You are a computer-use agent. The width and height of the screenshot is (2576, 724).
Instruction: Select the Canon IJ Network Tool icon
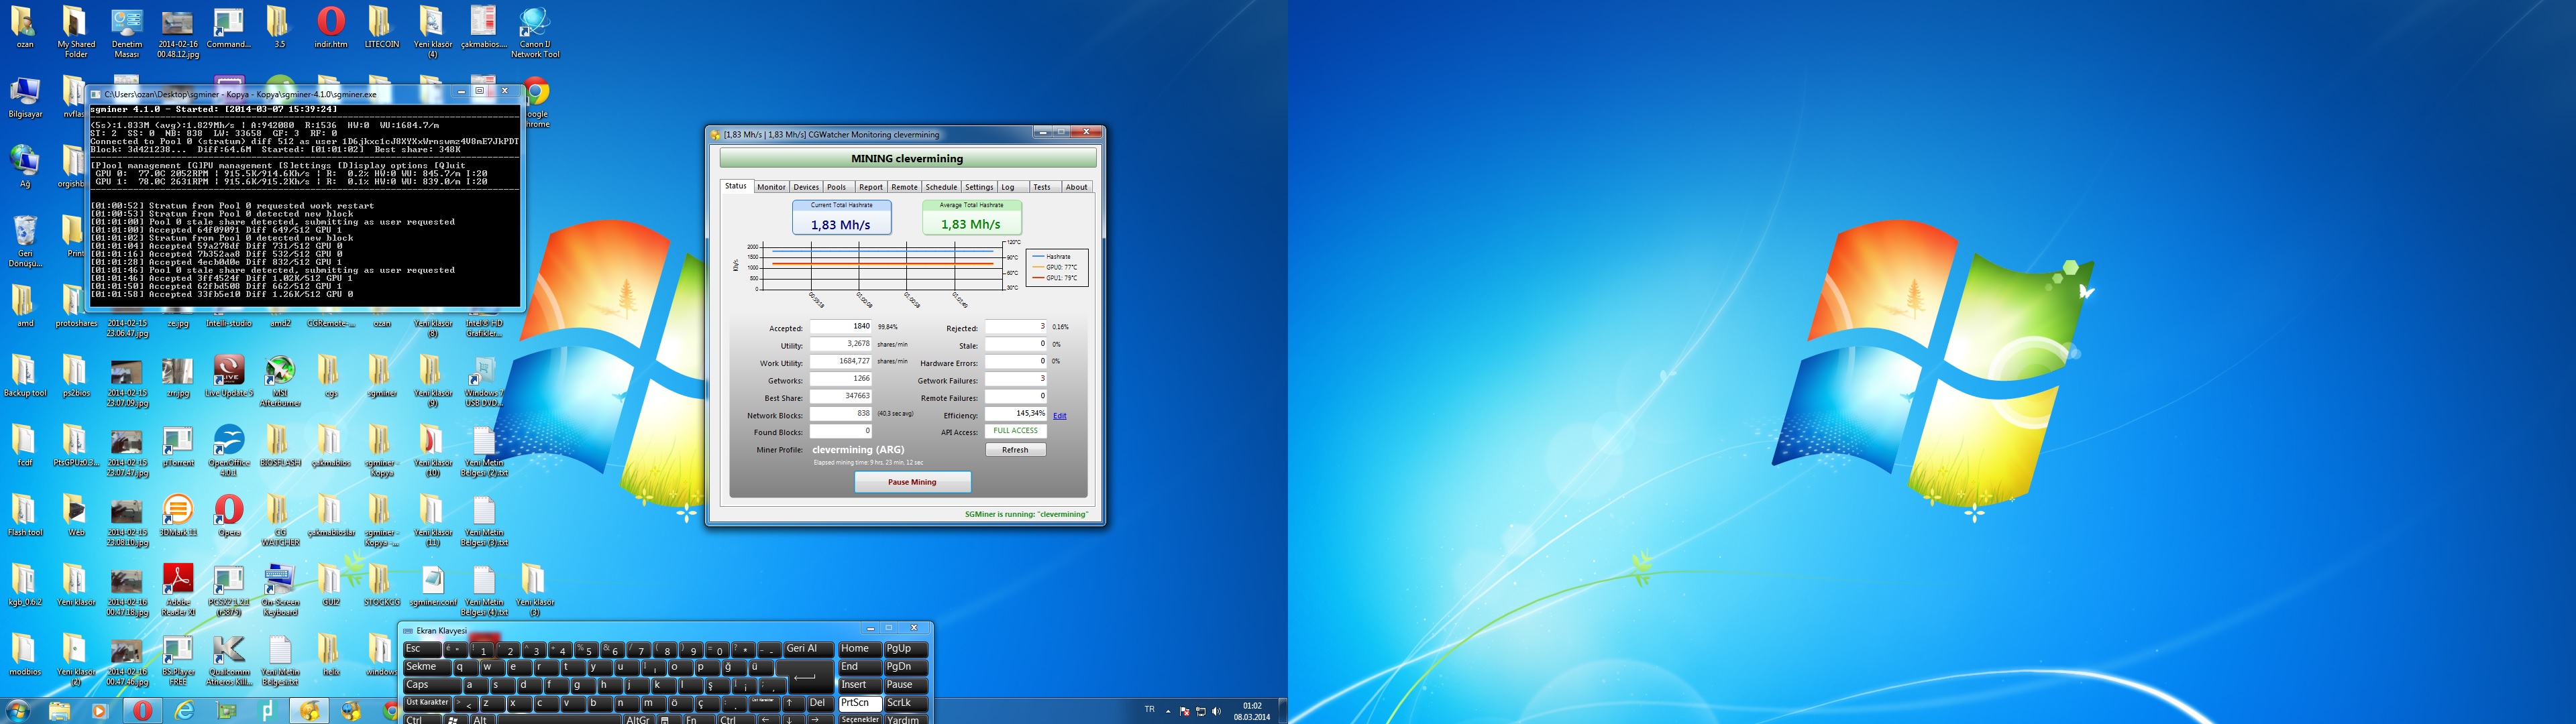[x=535, y=32]
